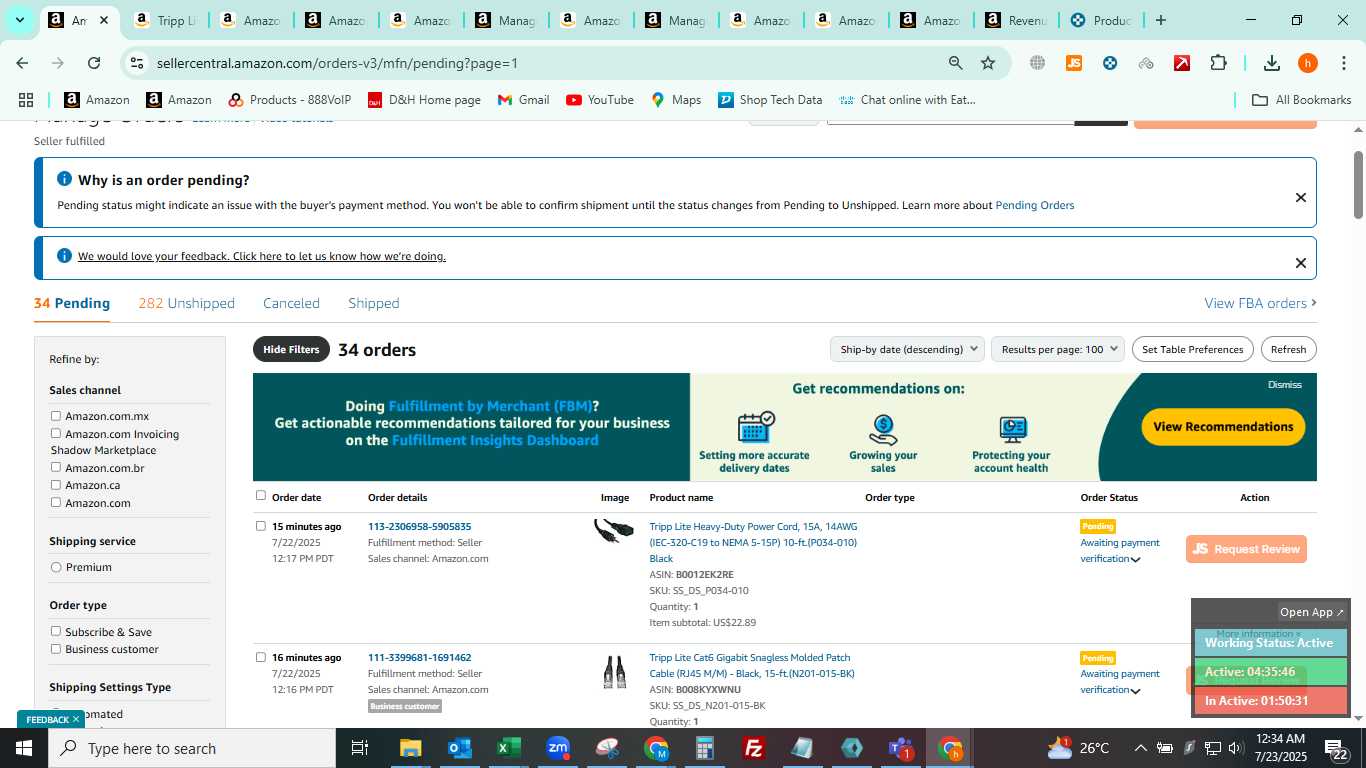Switch to the Tripp Lite browser tab
This screenshot has width=1366, height=768.
(x=166, y=20)
